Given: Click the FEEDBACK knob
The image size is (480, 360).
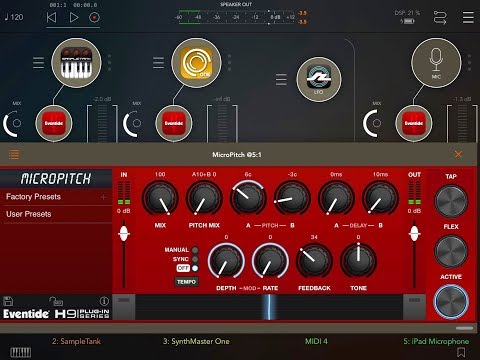Looking at the screenshot, I should [x=314, y=261].
